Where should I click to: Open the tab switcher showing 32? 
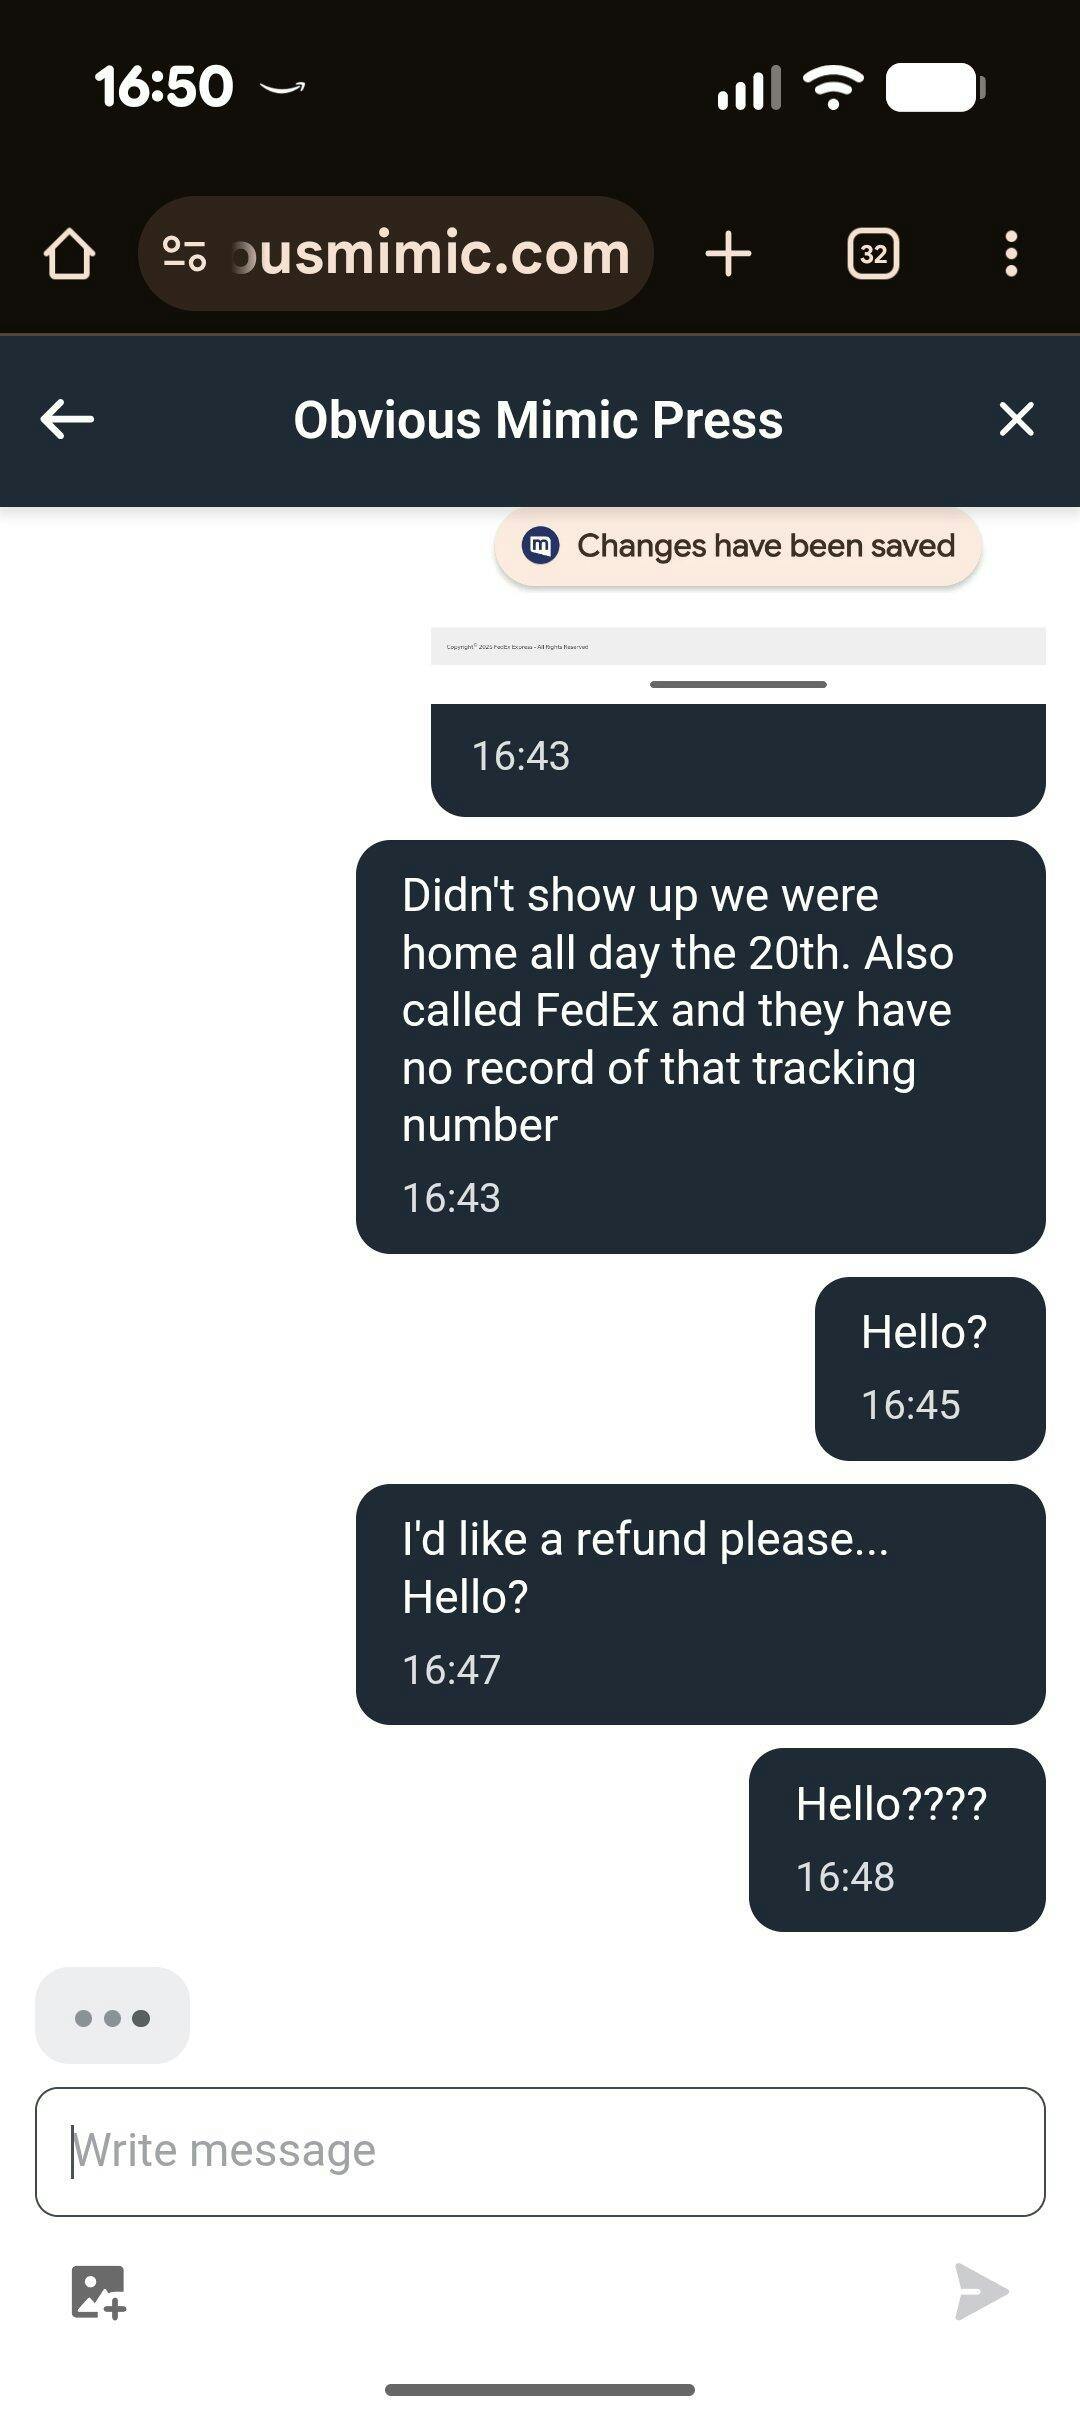pos(873,254)
